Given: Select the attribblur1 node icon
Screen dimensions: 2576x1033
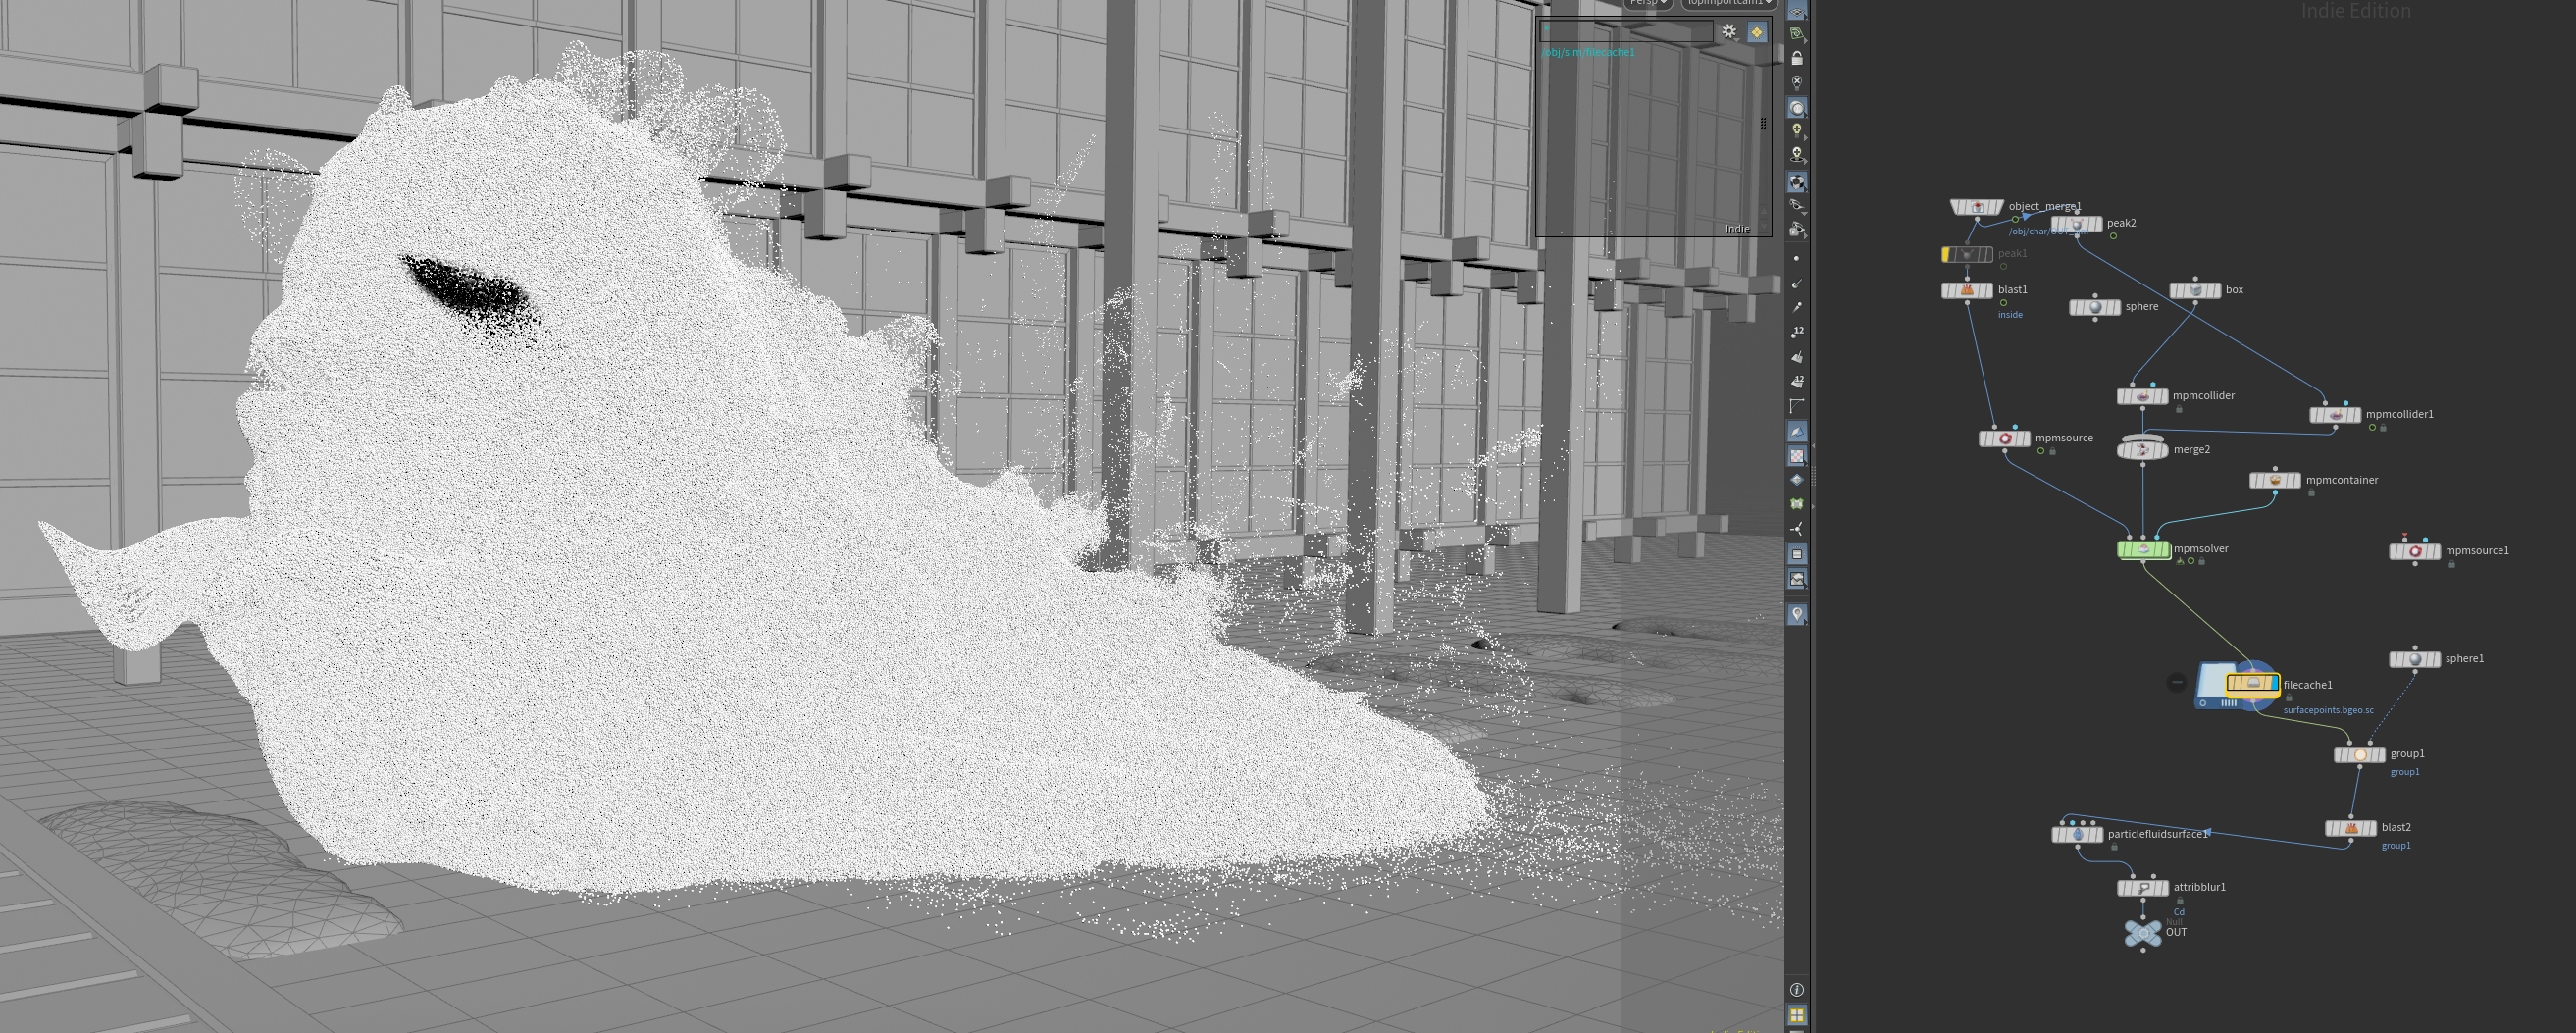Looking at the screenshot, I should (2143, 887).
